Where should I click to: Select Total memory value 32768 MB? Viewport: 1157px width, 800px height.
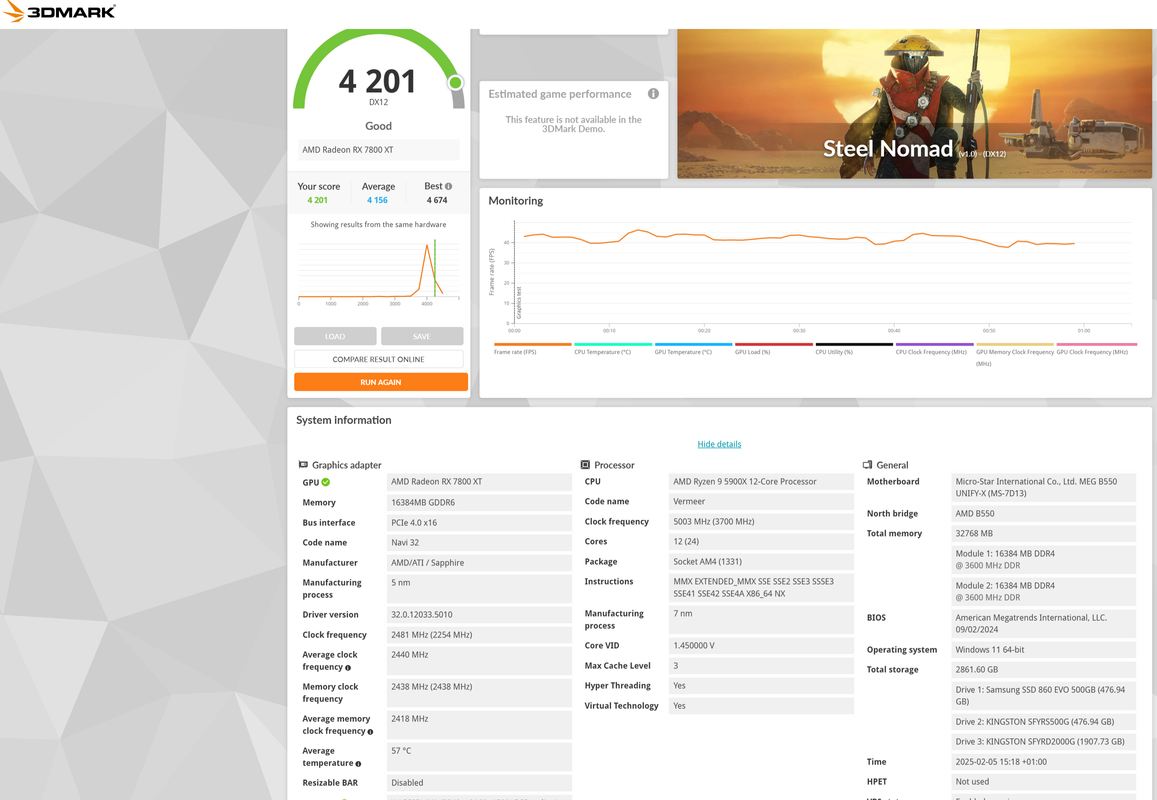click(1043, 534)
